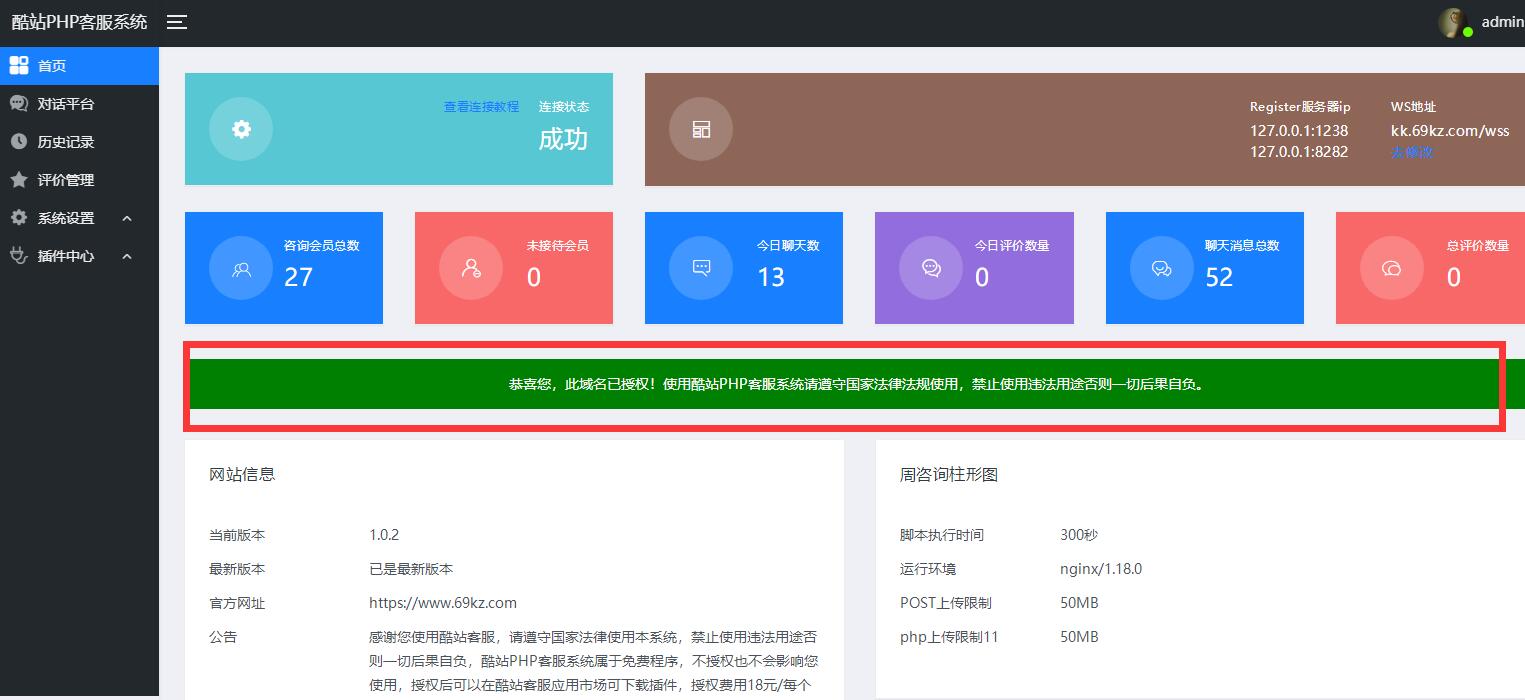Click the message icon on 聊天消息总数 card
Screen dimensions: 1525x700
[1161, 268]
